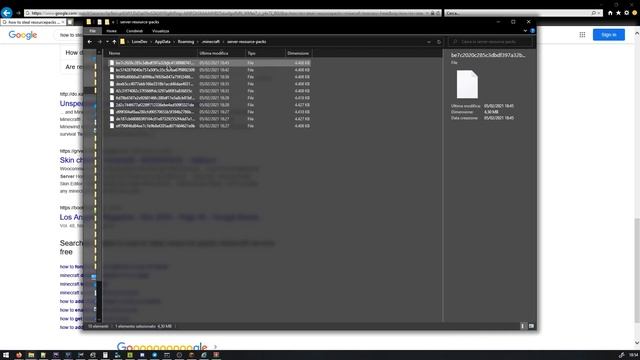The image size is (640, 360).
Task: Switch to the Home ribbon tab
Action: pyautogui.click(x=111, y=31)
